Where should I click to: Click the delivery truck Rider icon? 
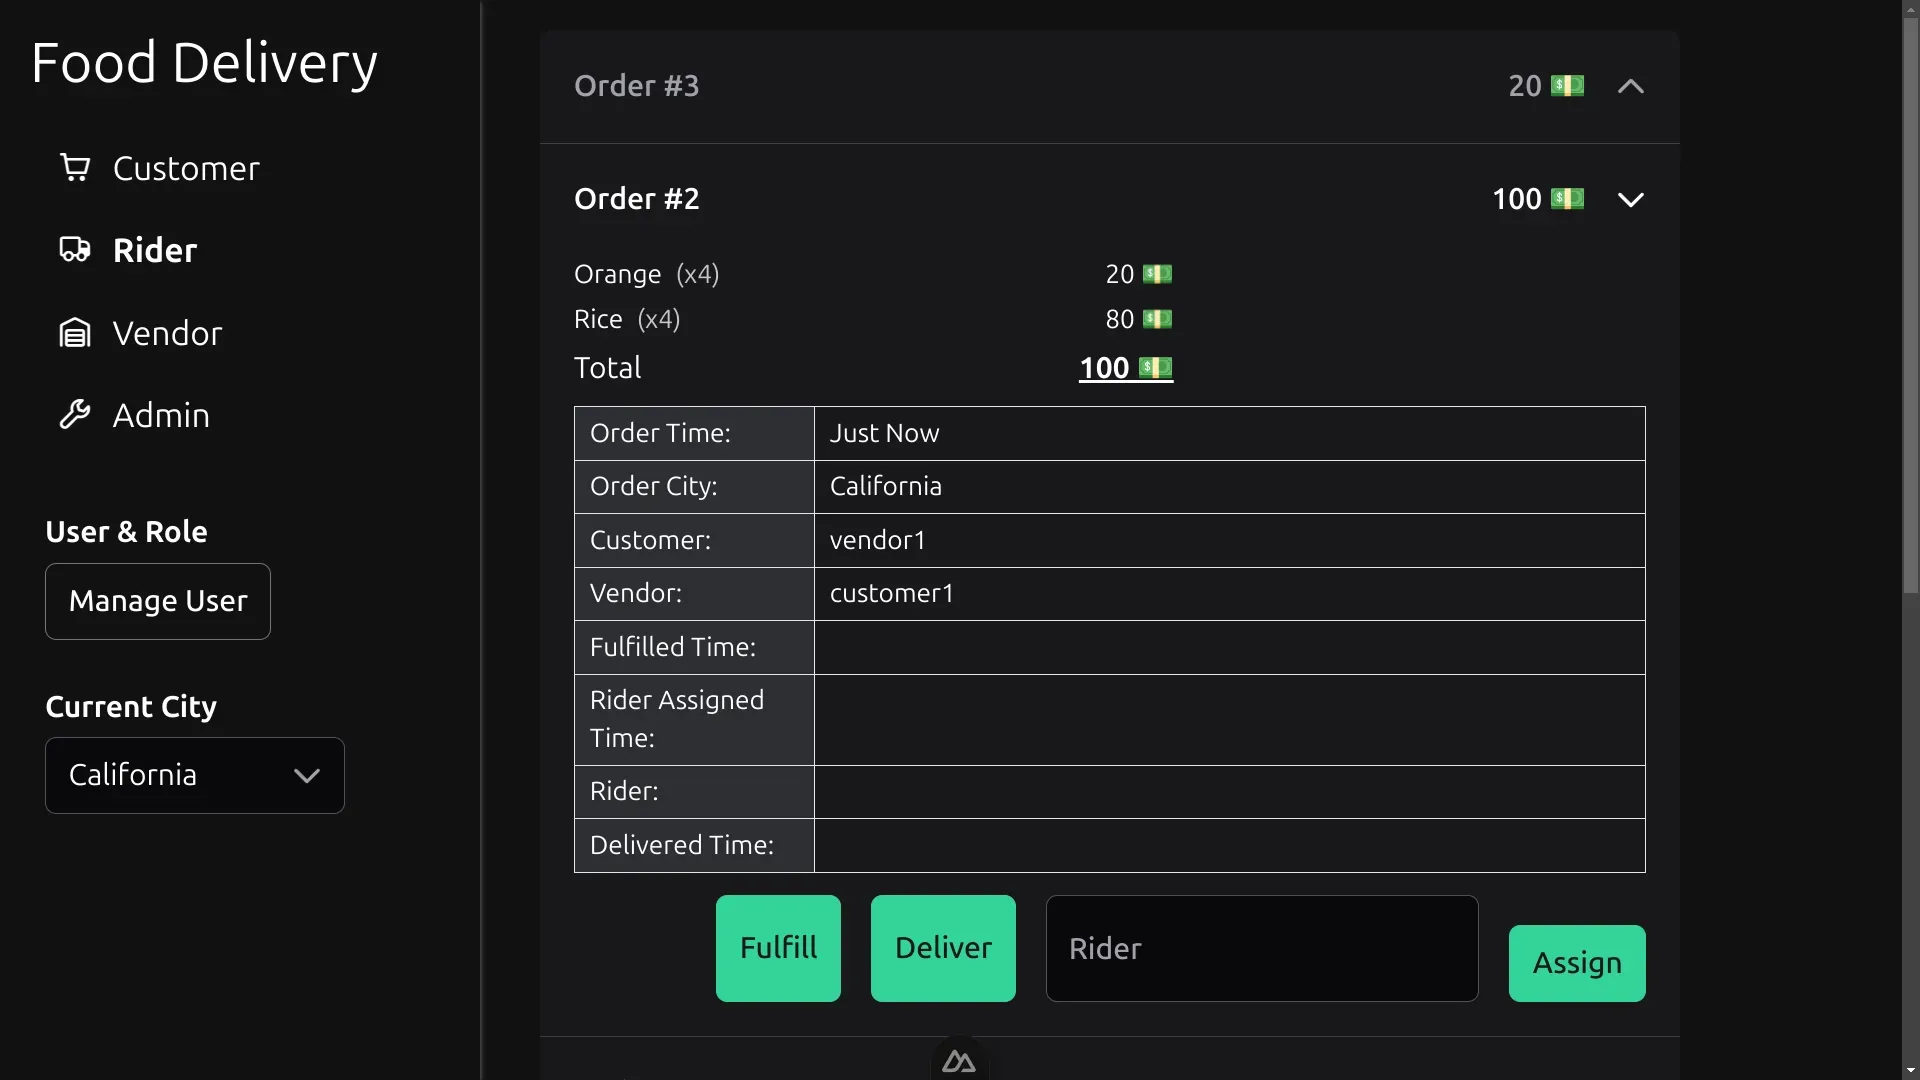point(75,250)
